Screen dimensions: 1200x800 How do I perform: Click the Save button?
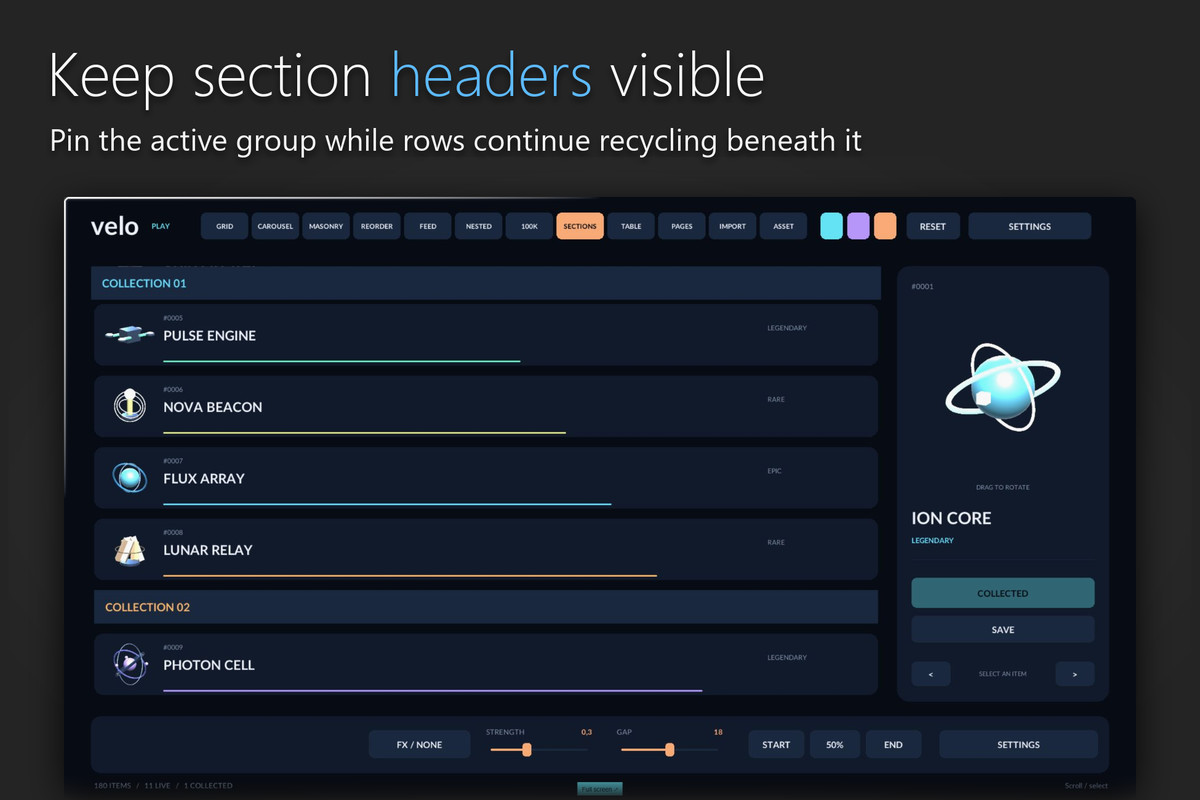[x=1003, y=629]
